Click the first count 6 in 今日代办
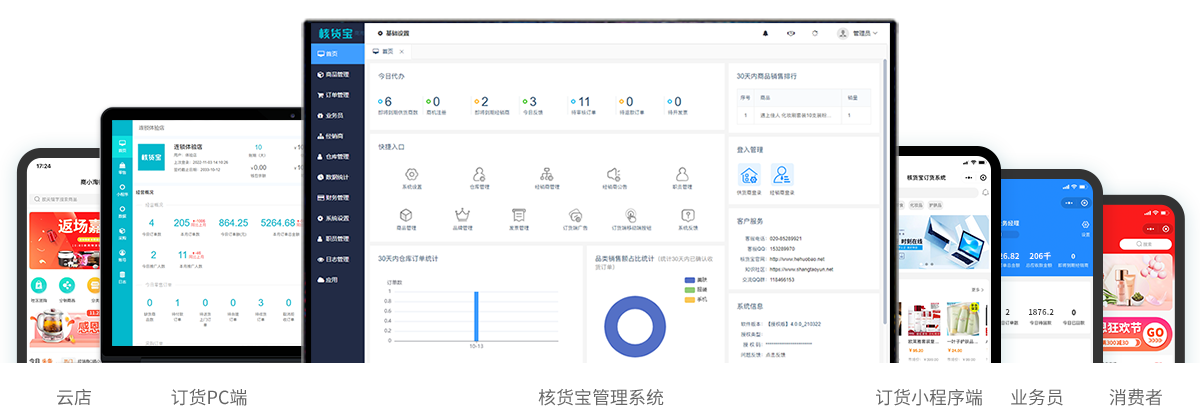Image resolution: width=1200 pixels, height=420 pixels. [388, 101]
